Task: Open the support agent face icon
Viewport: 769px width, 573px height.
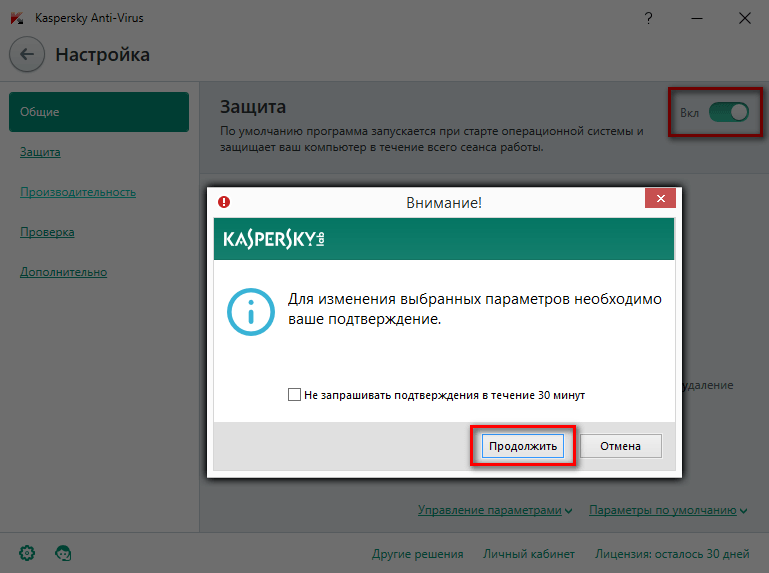Action: [x=63, y=553]
